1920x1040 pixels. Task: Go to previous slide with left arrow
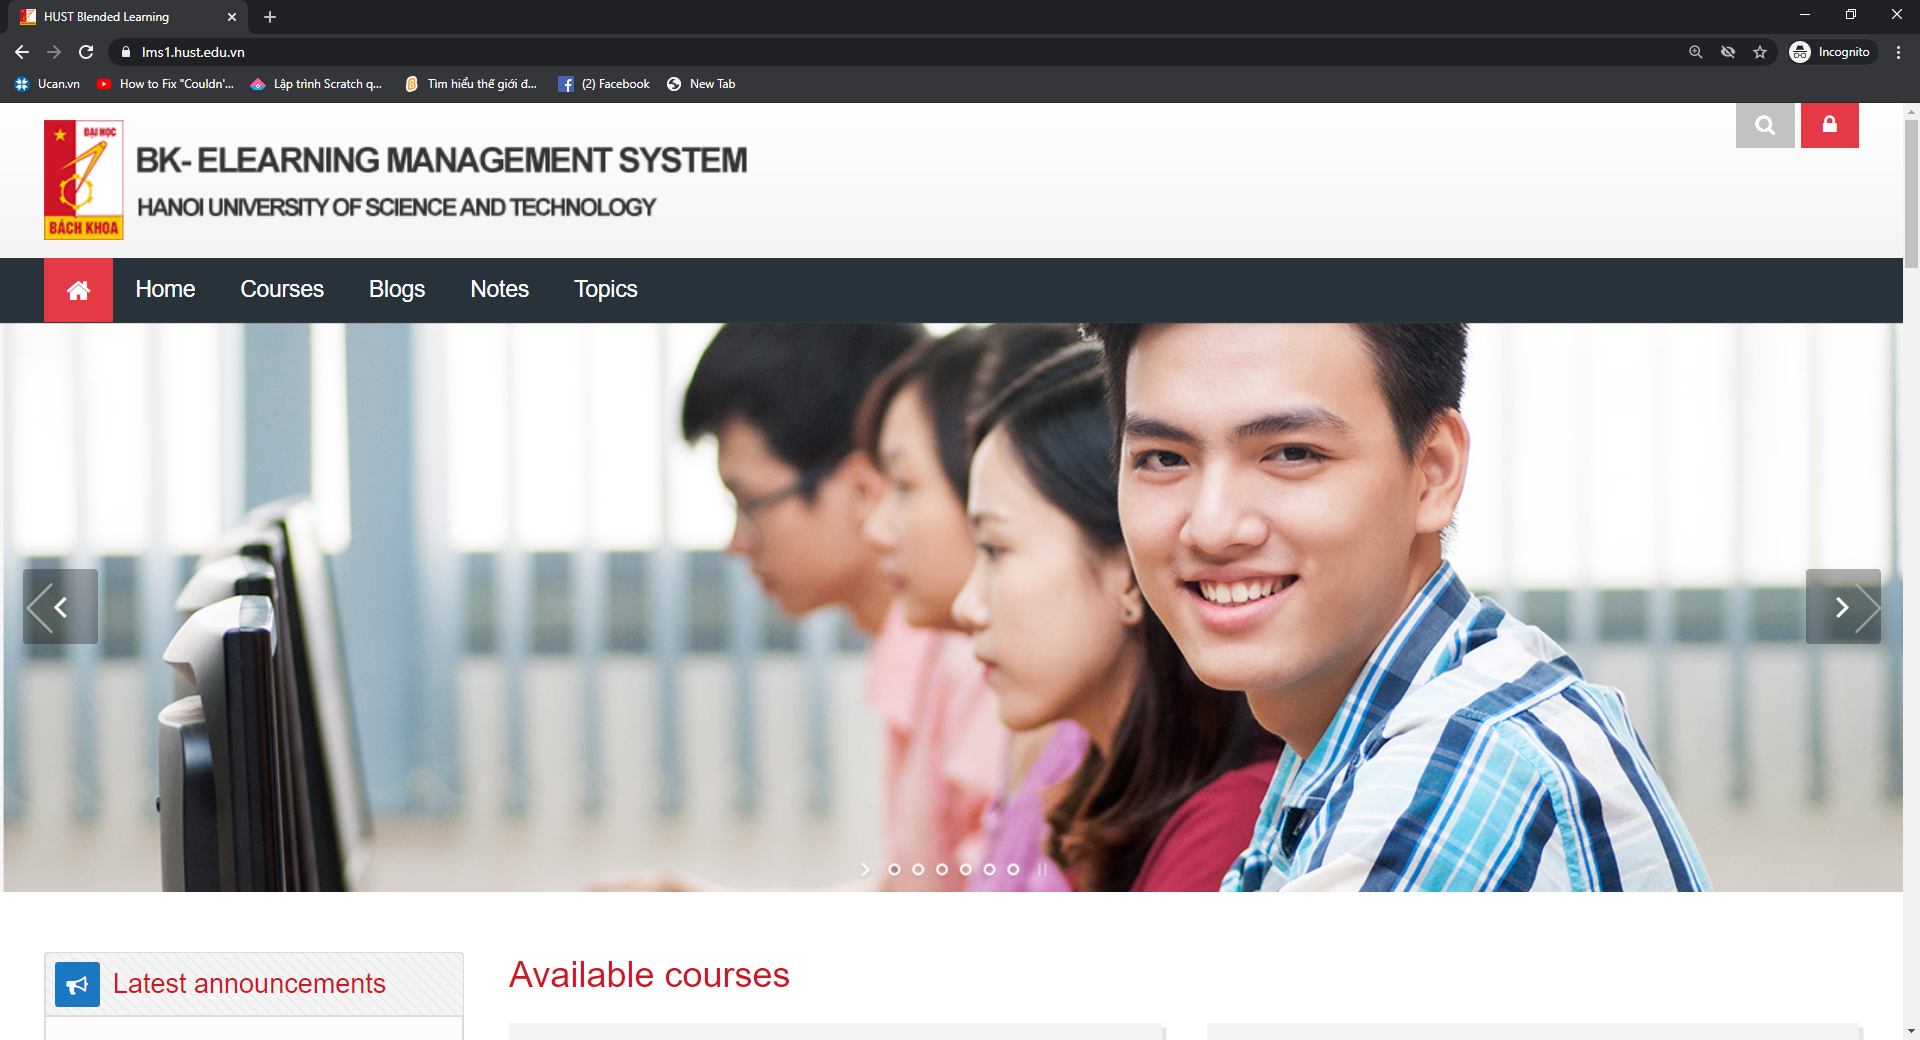point(60,607)
